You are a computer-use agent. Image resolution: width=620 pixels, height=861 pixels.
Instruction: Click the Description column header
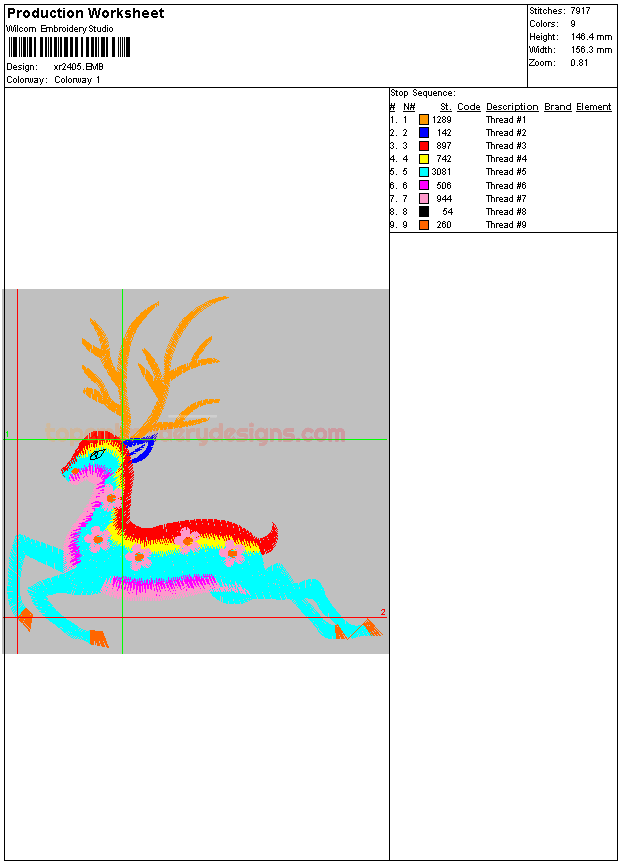click(512, 107)
